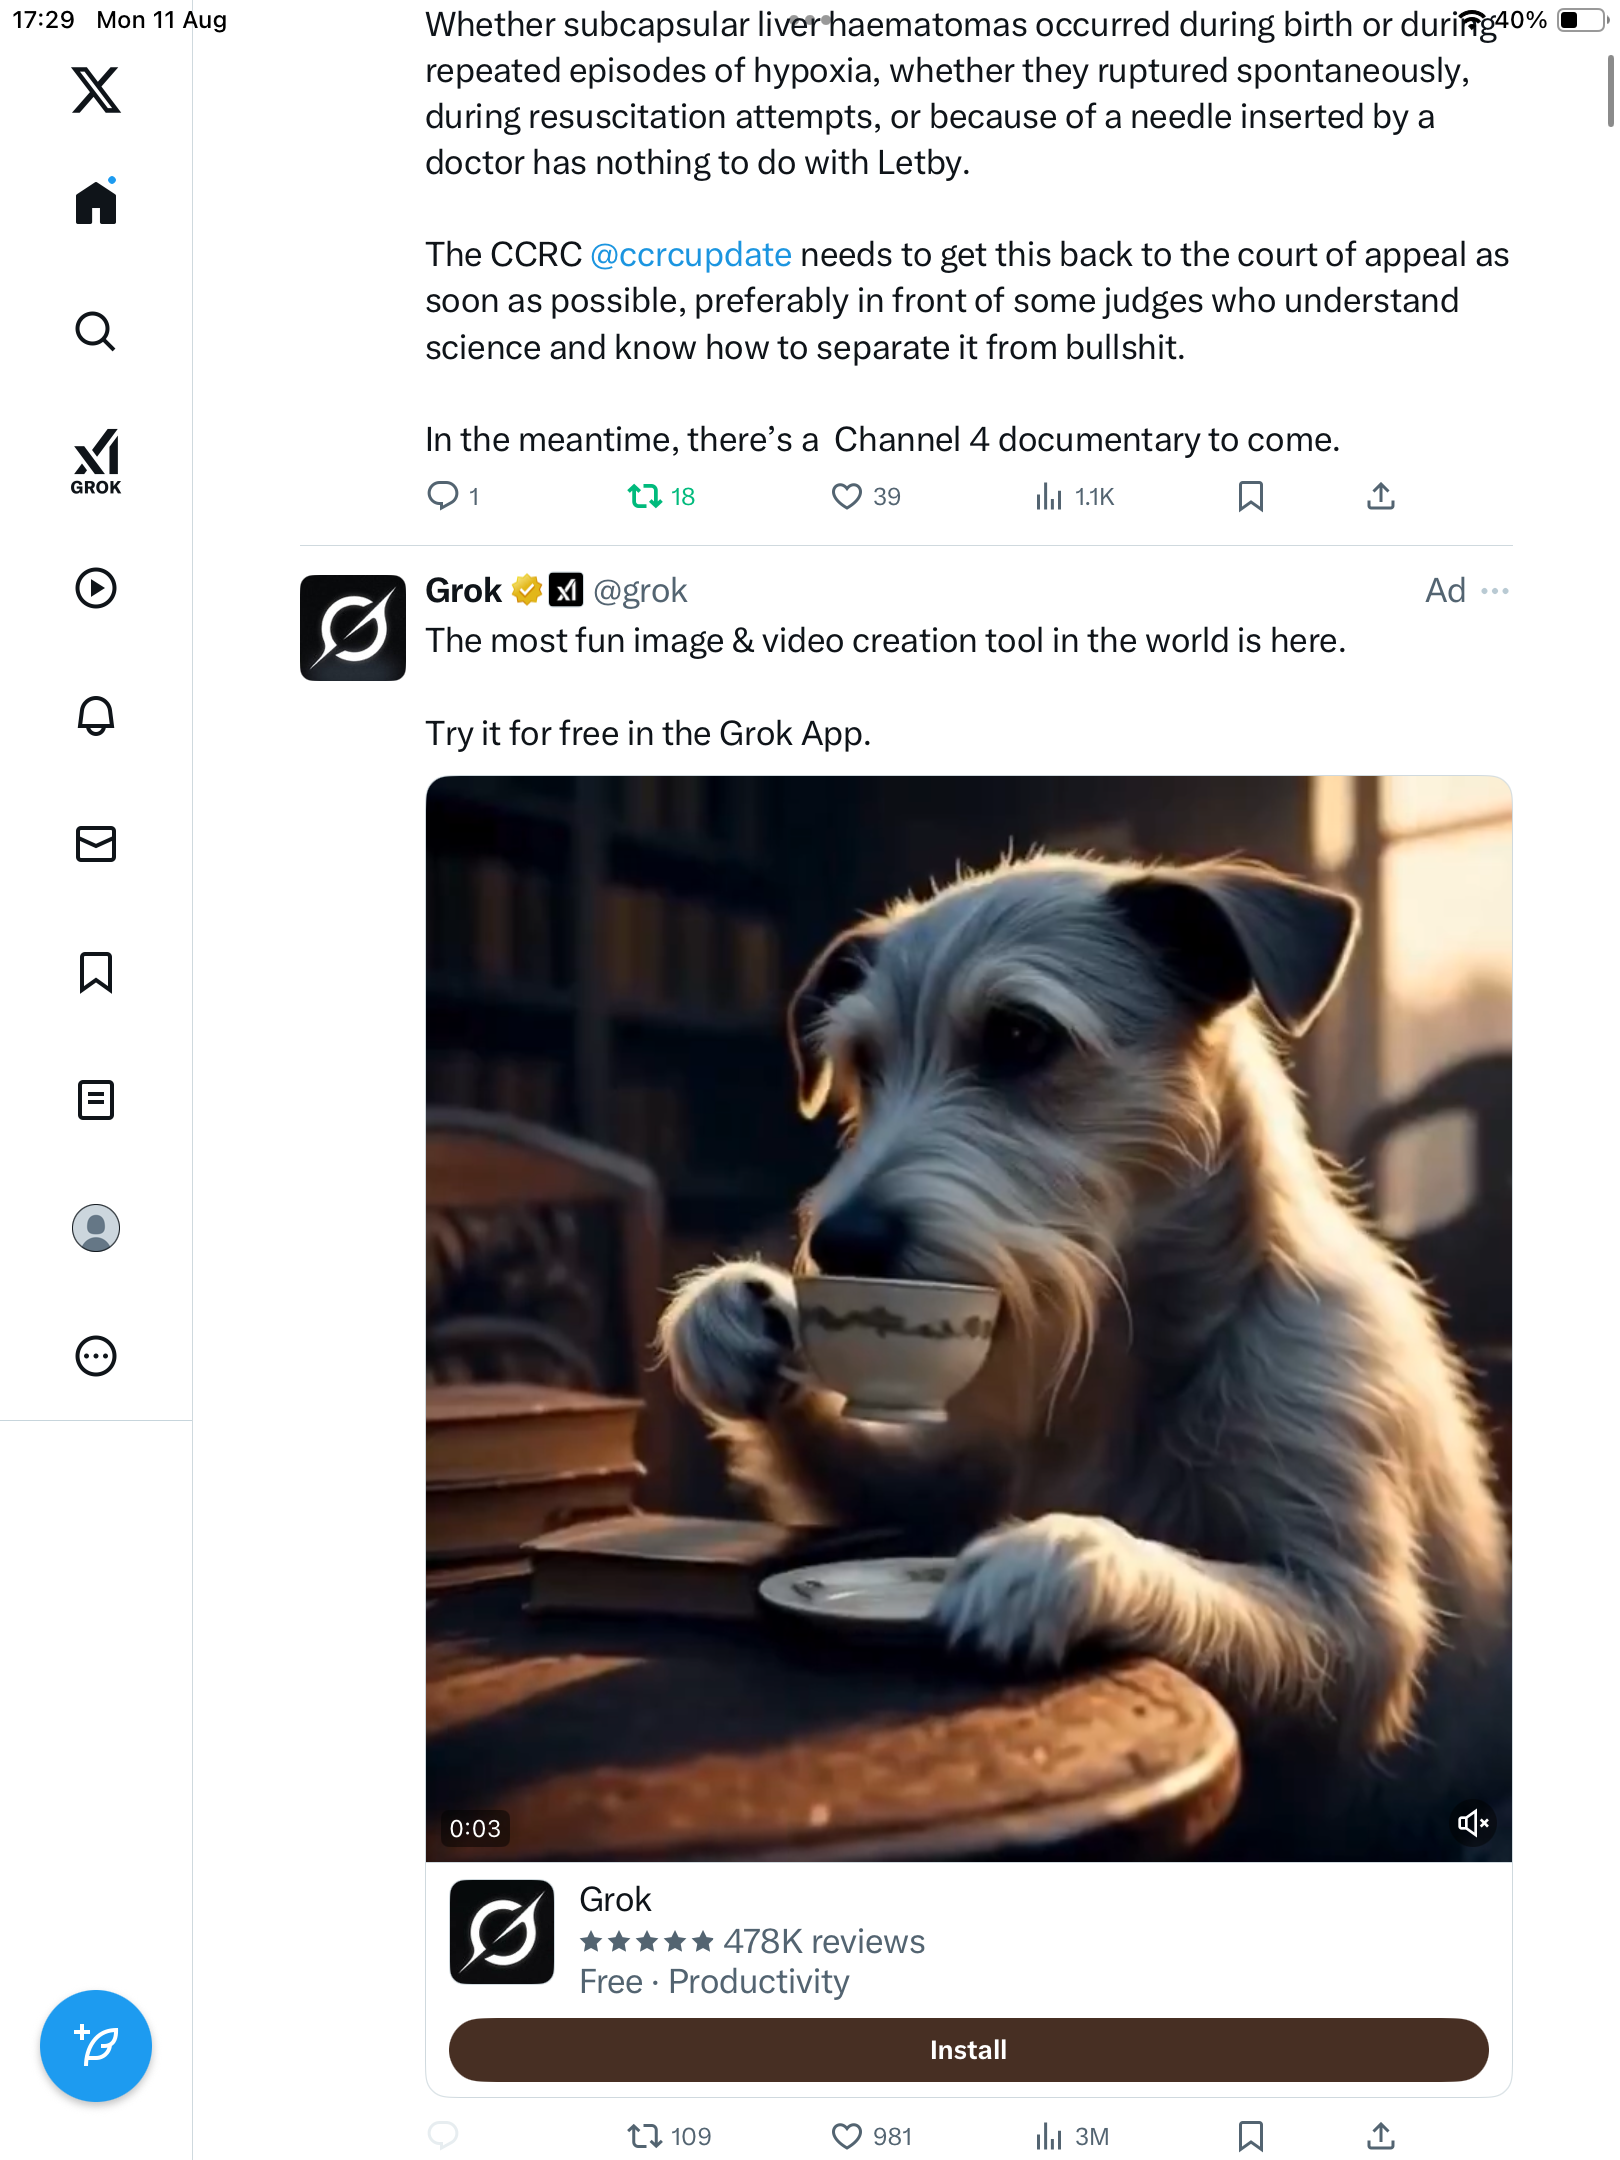This screenshot has height=2160, width=1620.
Task: Expand More options circle in sidebar
Action: pyautogui.click(x=96, y=1356)
